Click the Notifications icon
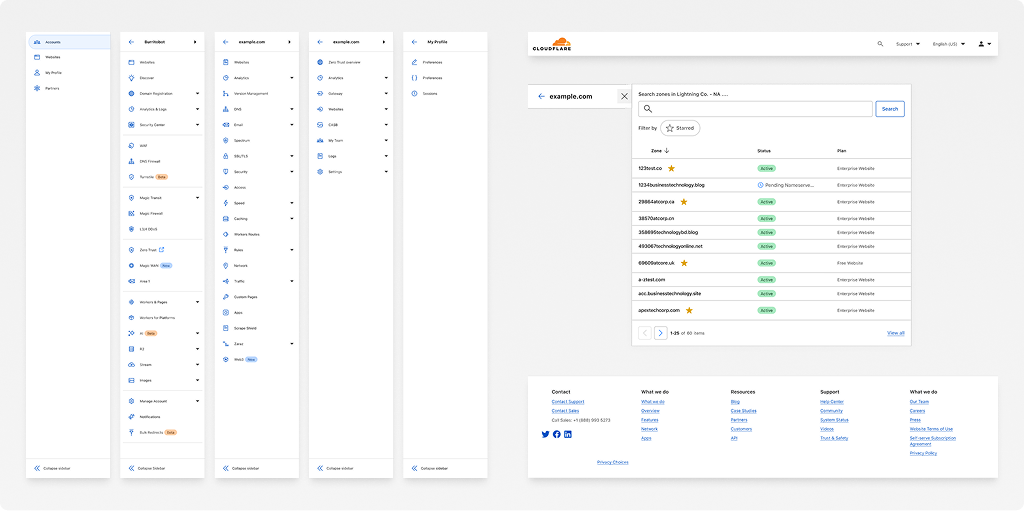 [x=131, y=417]
